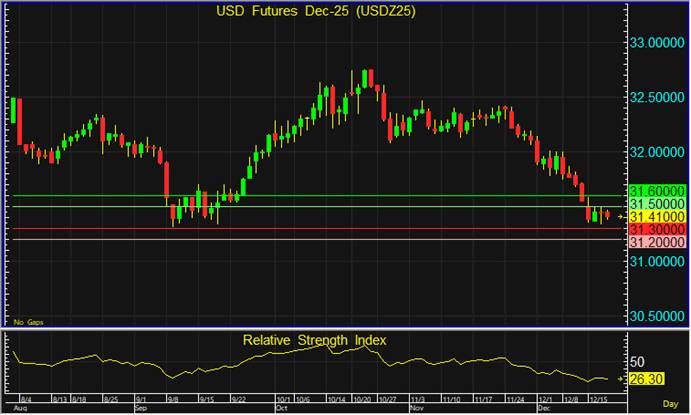Viewport: 691px width, 415px height.
Task: Click the Sep month label on time axis
Action: click(140, 409)
